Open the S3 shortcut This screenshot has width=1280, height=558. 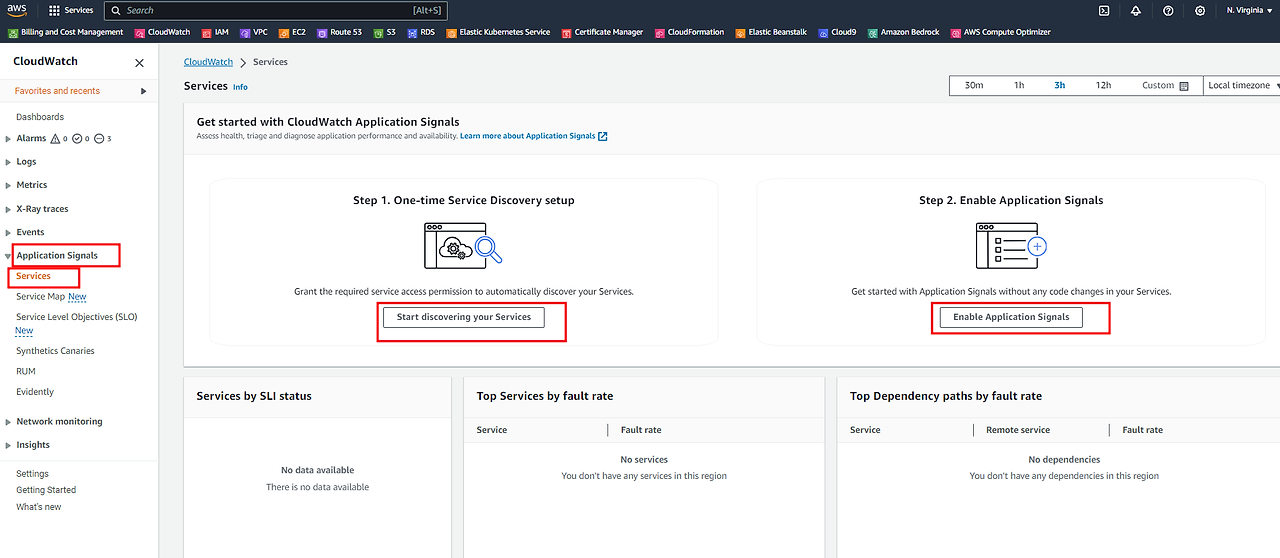tap(384, 32)
